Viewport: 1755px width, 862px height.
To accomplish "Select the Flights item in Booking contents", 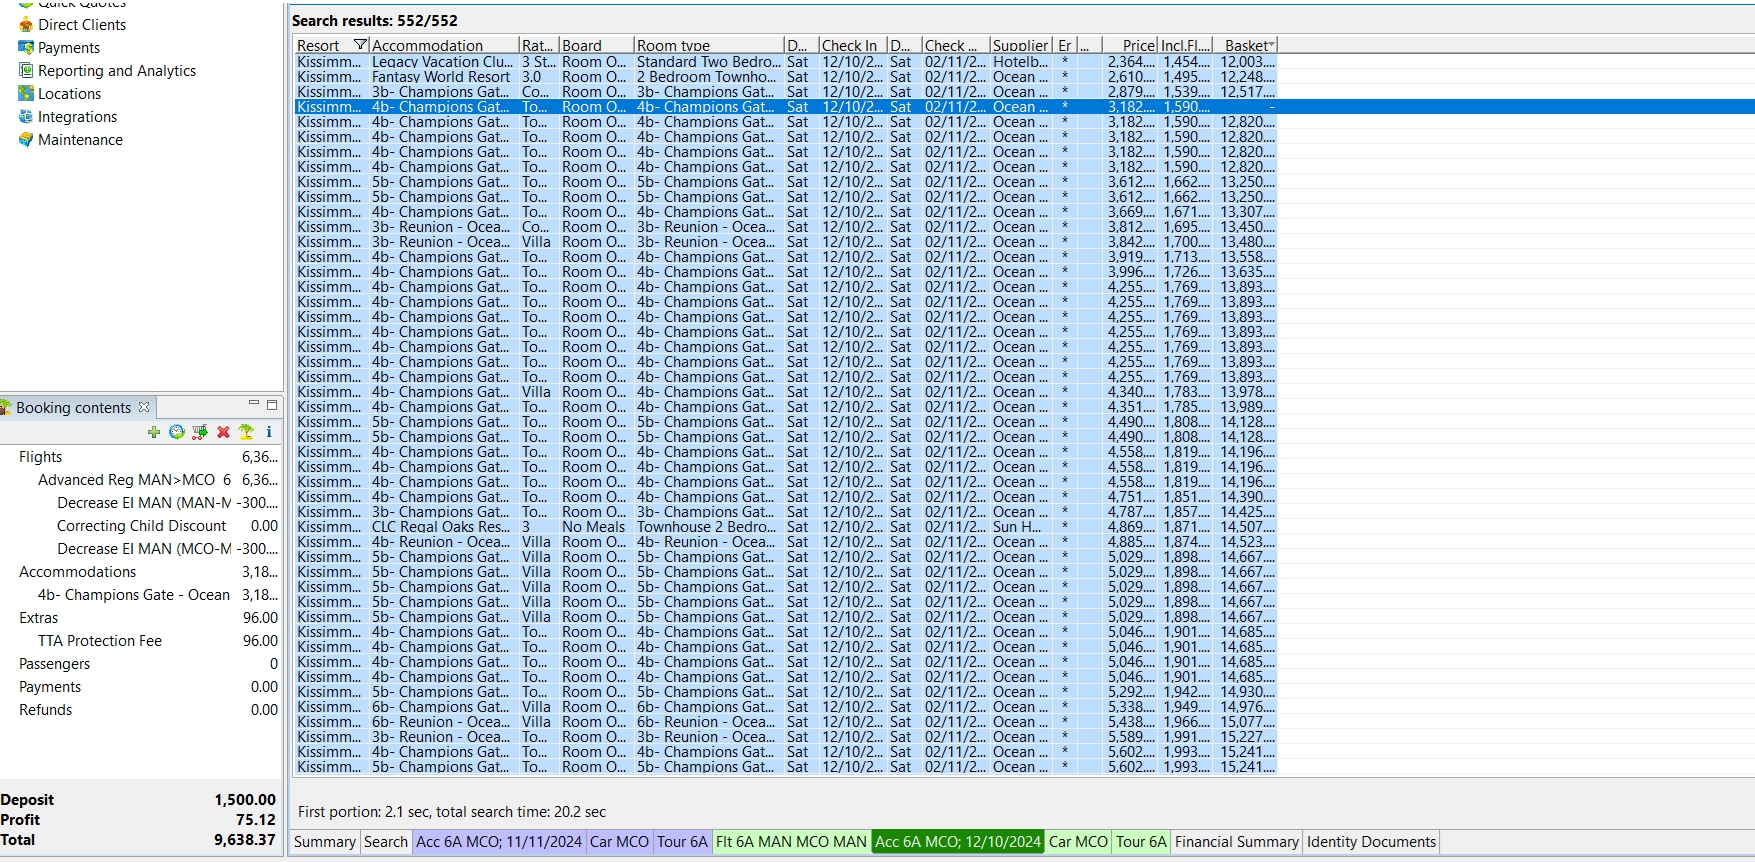I will tap(40, 457).
